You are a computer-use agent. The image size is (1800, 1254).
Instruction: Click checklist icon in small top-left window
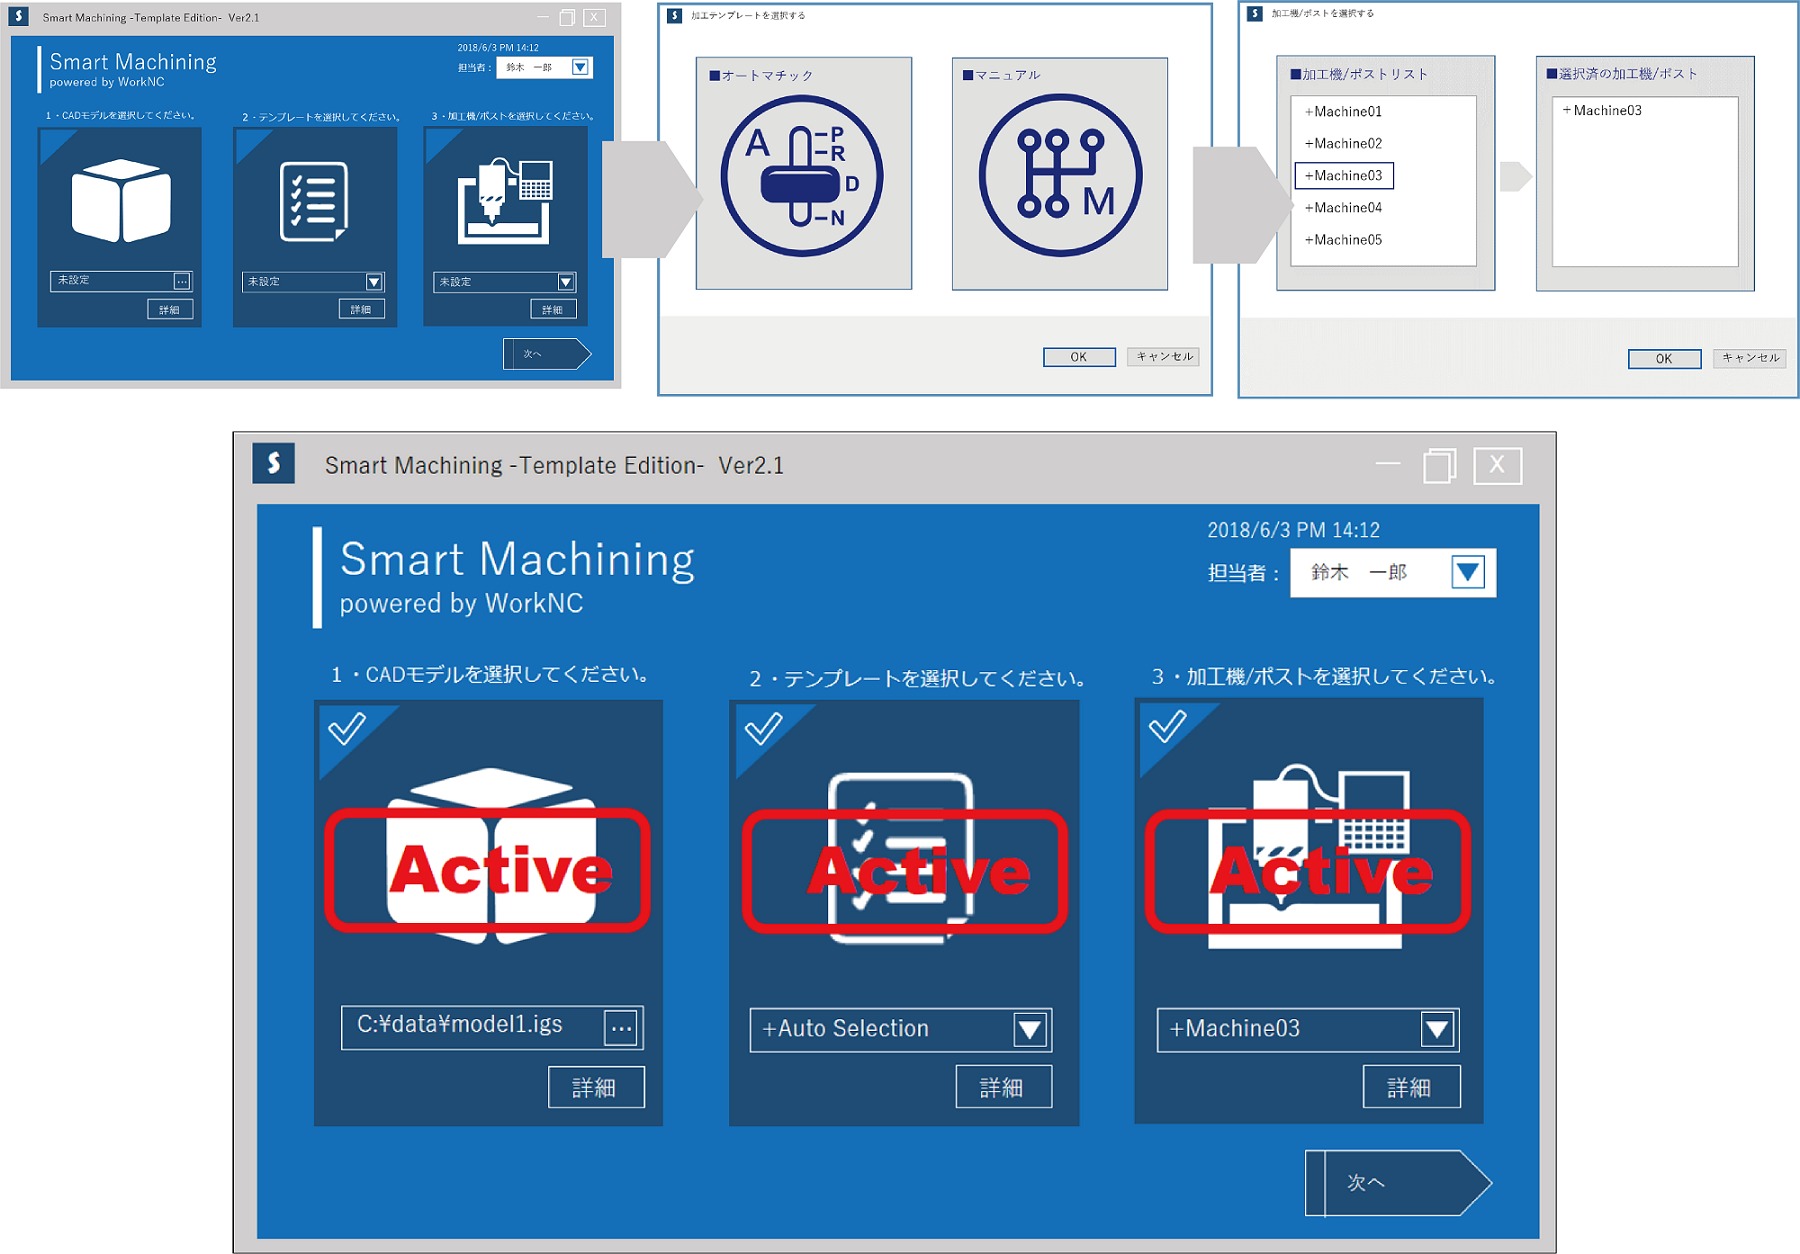[x=314, y=201]
